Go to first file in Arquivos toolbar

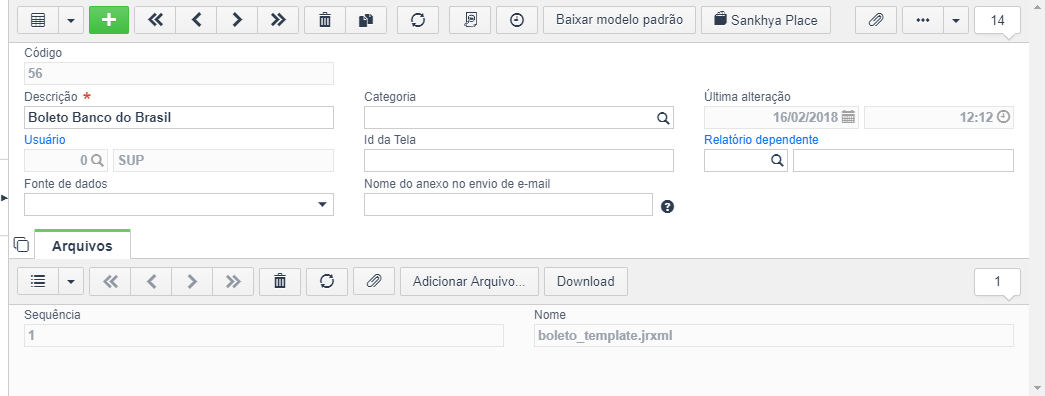(x=110, y=281)
